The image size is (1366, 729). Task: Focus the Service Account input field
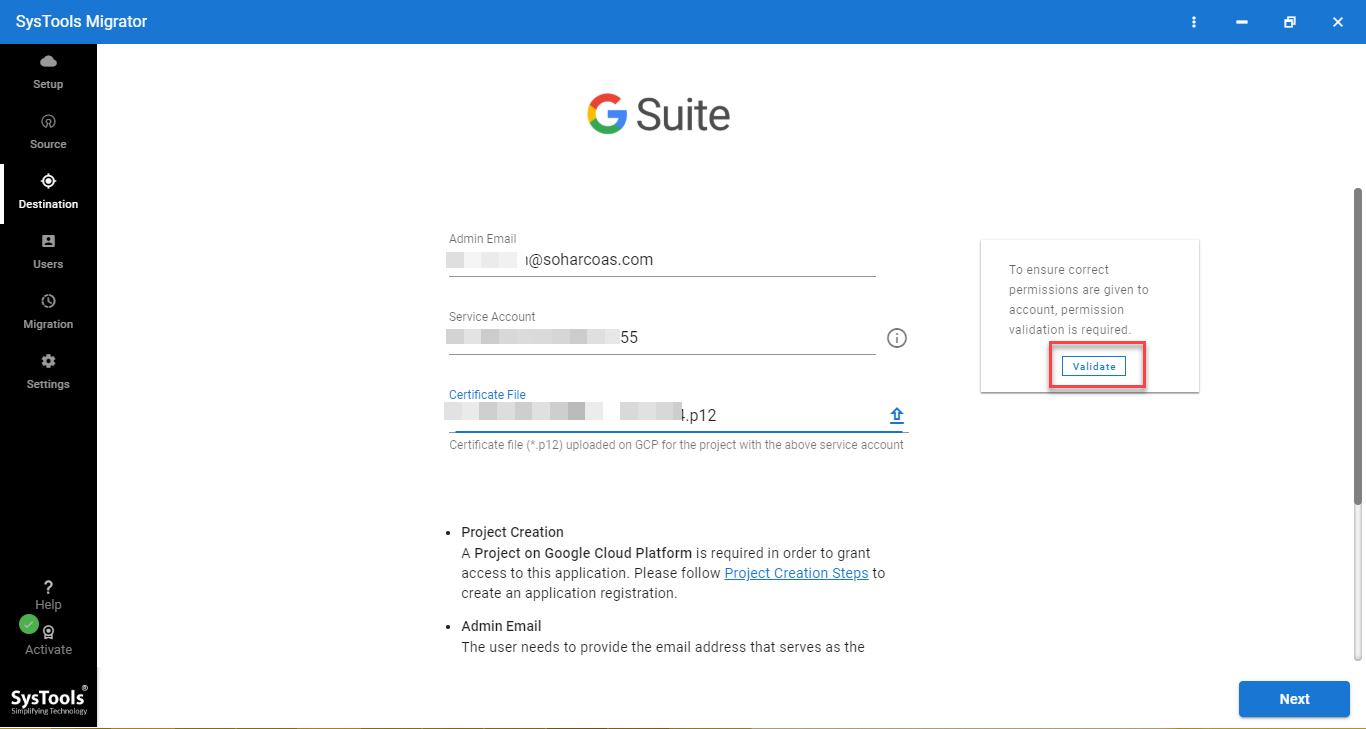tap(662, 338)
